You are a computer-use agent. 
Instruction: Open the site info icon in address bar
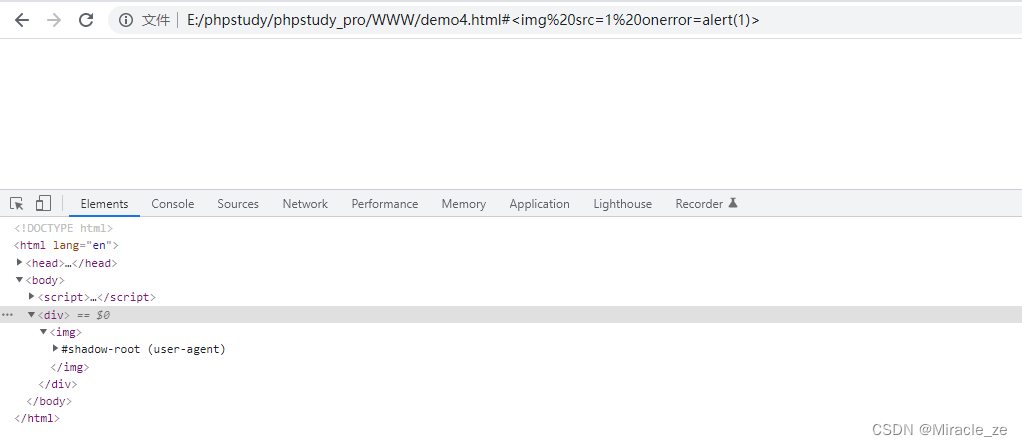click(125, 20)
